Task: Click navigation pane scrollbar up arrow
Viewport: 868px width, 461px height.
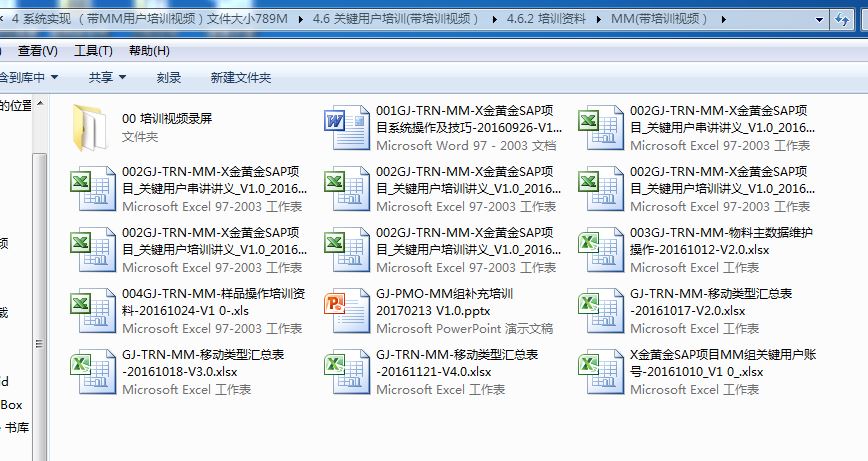Action: [x=40, y=103]
